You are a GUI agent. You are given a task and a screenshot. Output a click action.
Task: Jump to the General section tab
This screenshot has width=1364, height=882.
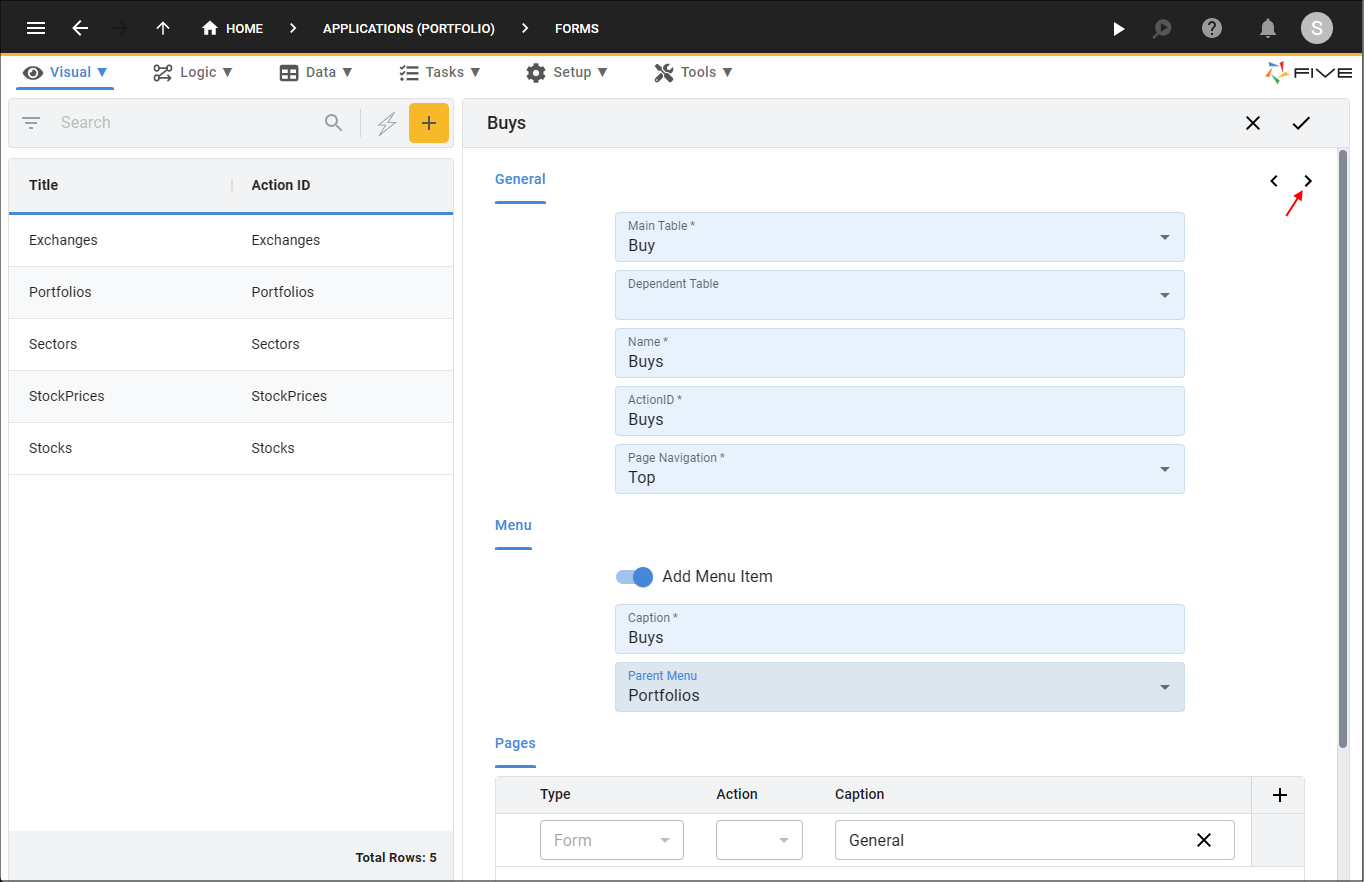point(520,180)
